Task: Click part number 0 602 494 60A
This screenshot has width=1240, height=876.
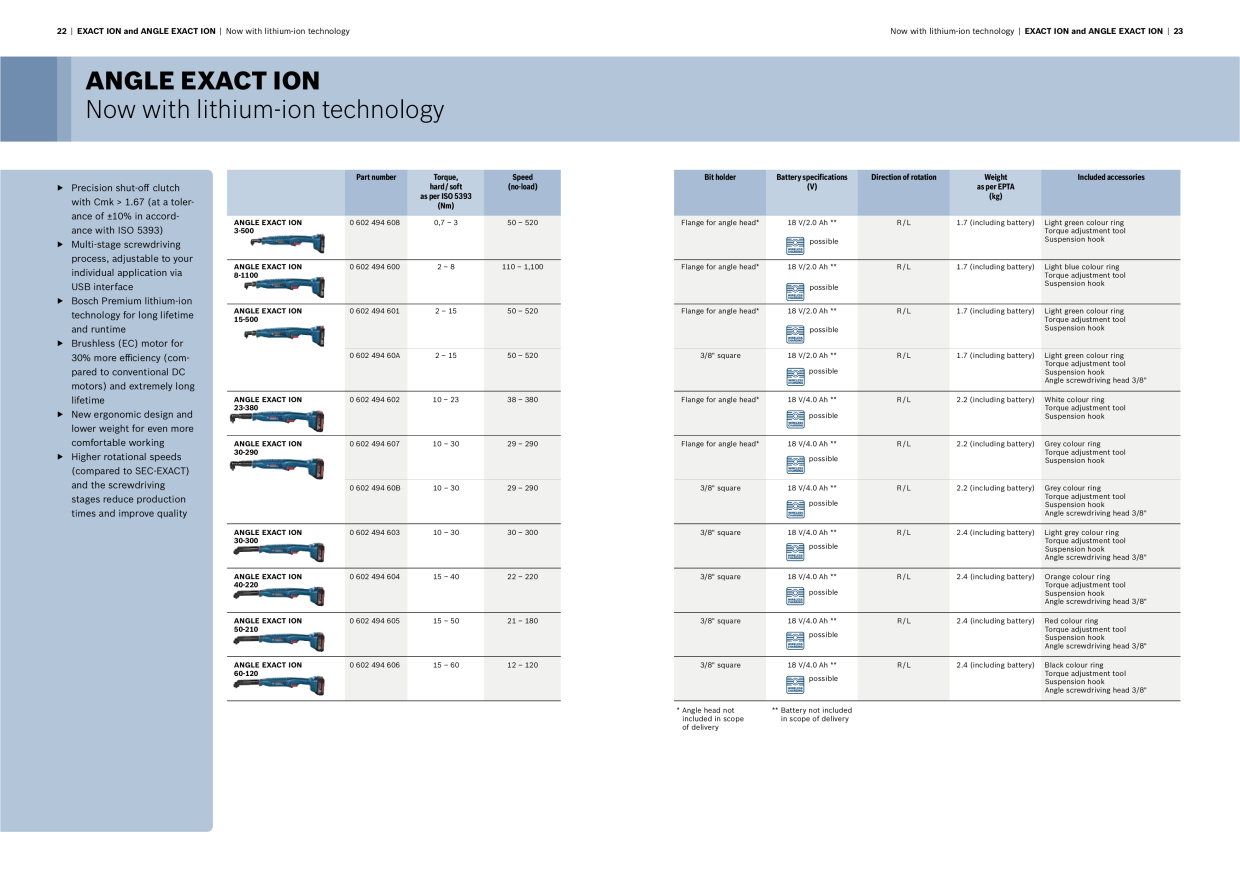Action: (374, 356)
